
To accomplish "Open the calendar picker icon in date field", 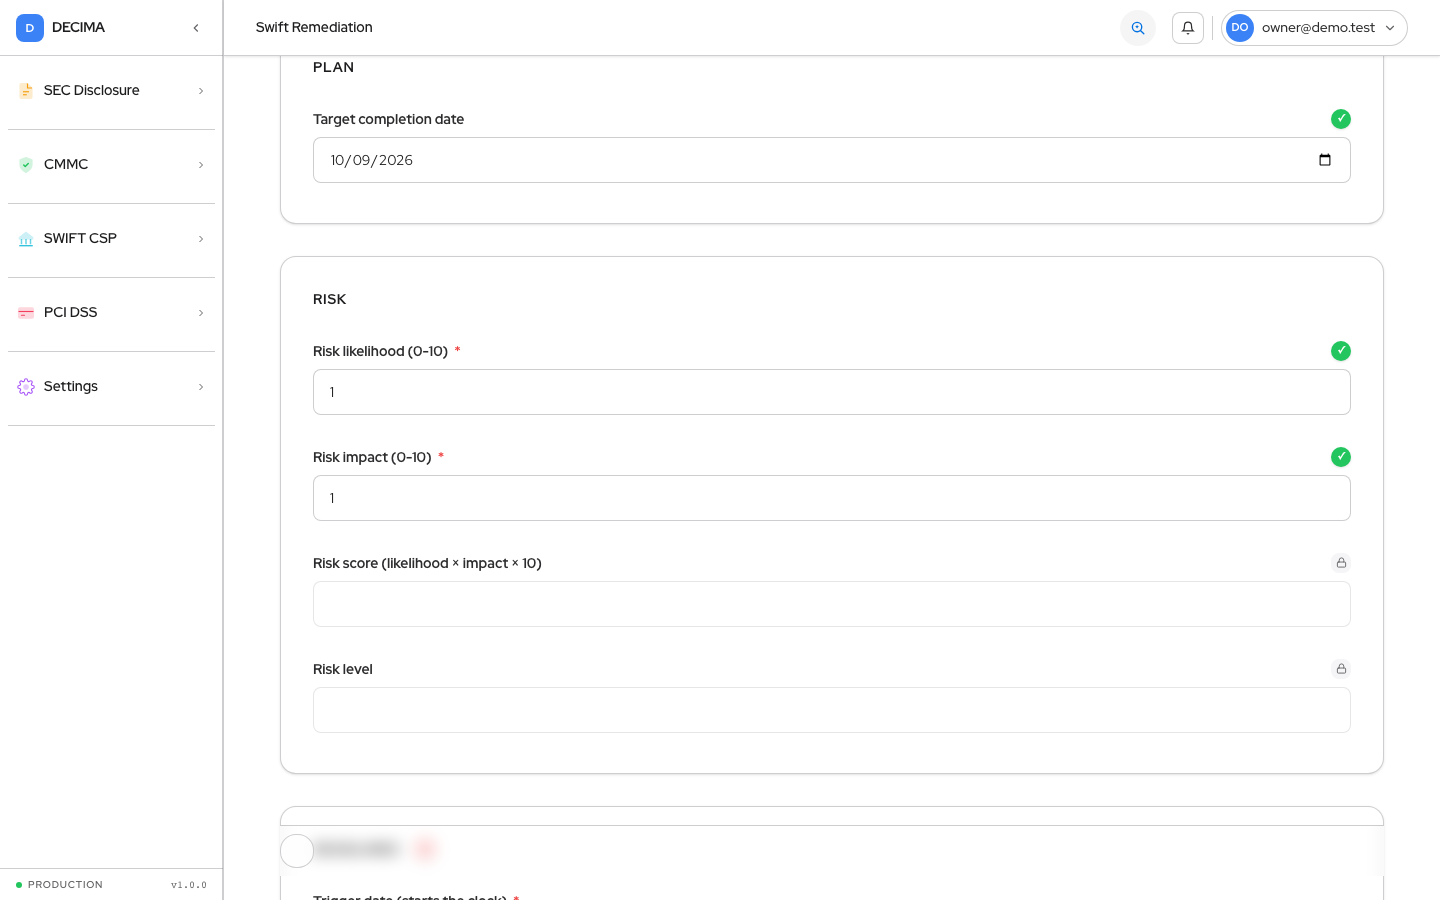I will pyautogui.click(x=1325, y=160).
